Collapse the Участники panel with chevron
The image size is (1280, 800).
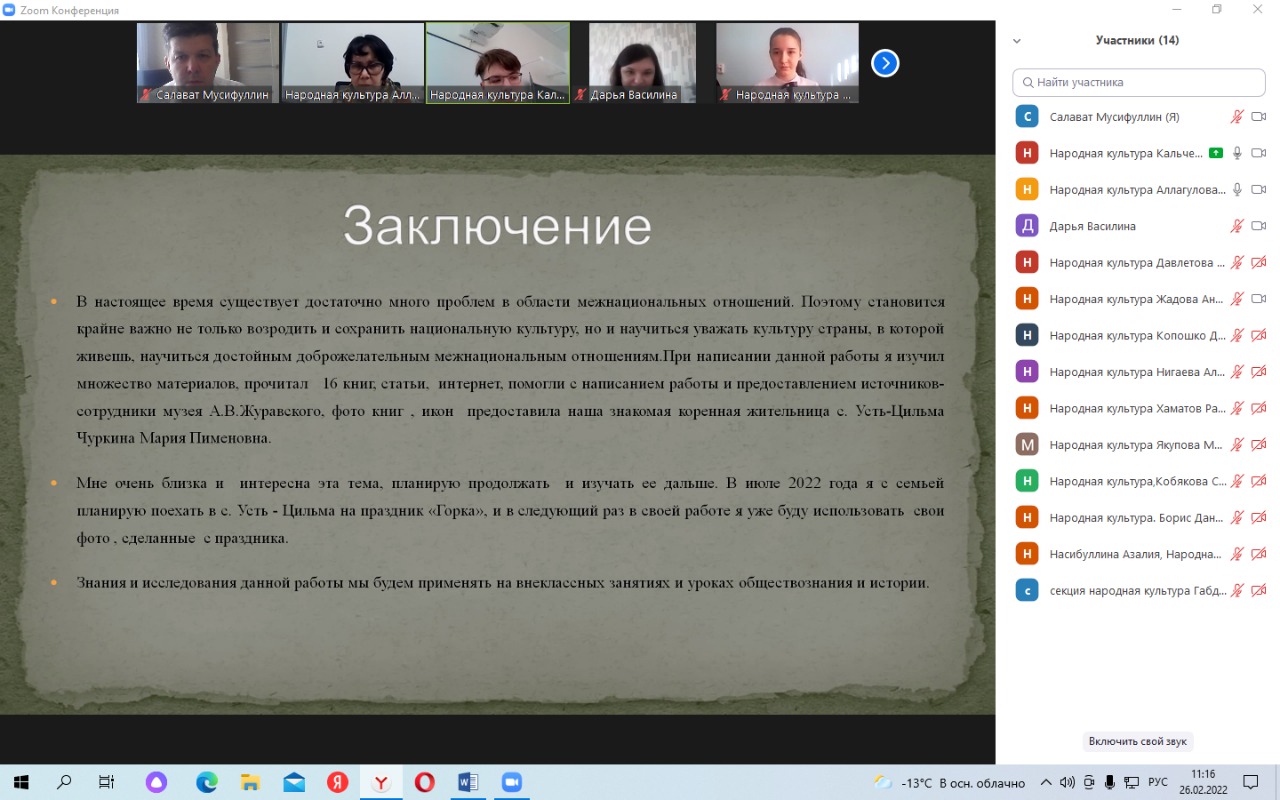coord(1017,41)
